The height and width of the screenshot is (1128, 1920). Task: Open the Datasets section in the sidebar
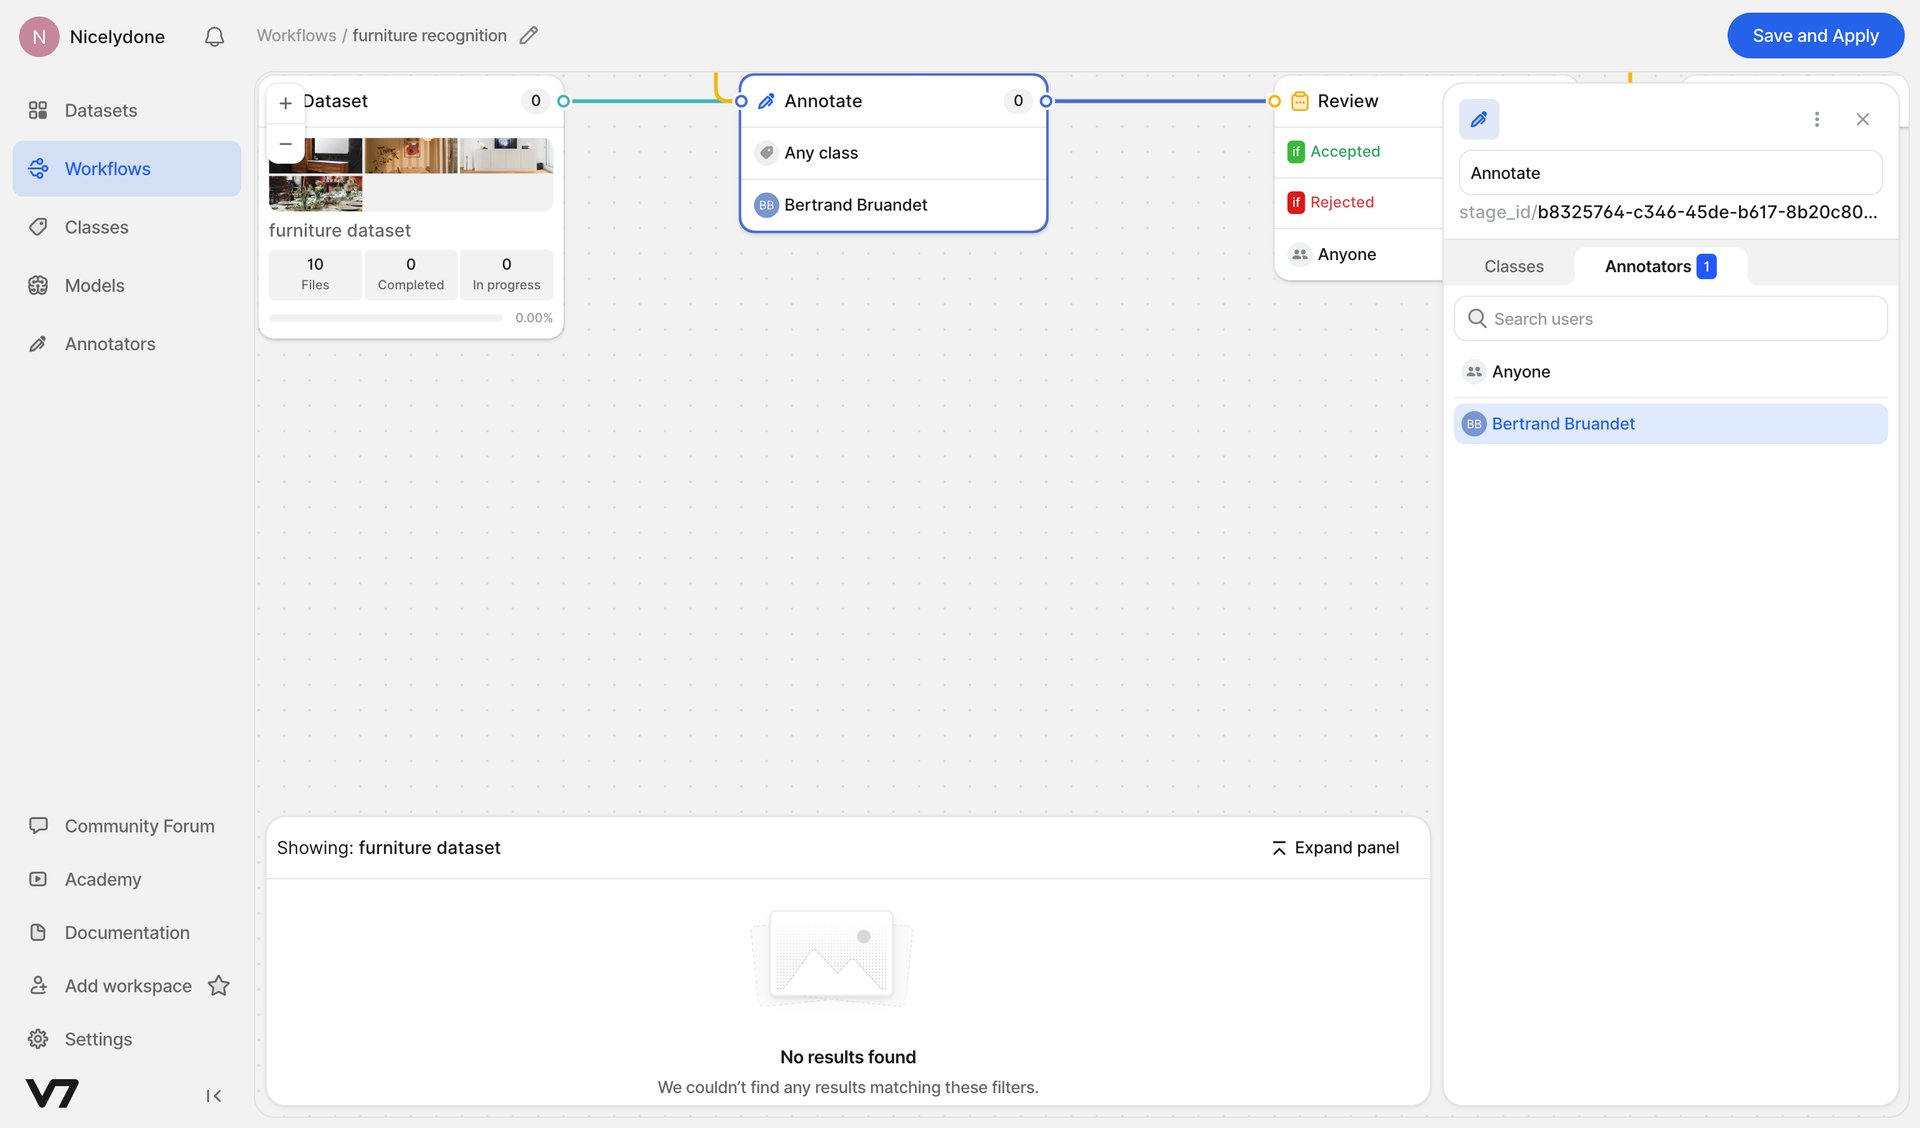point(100,110)
